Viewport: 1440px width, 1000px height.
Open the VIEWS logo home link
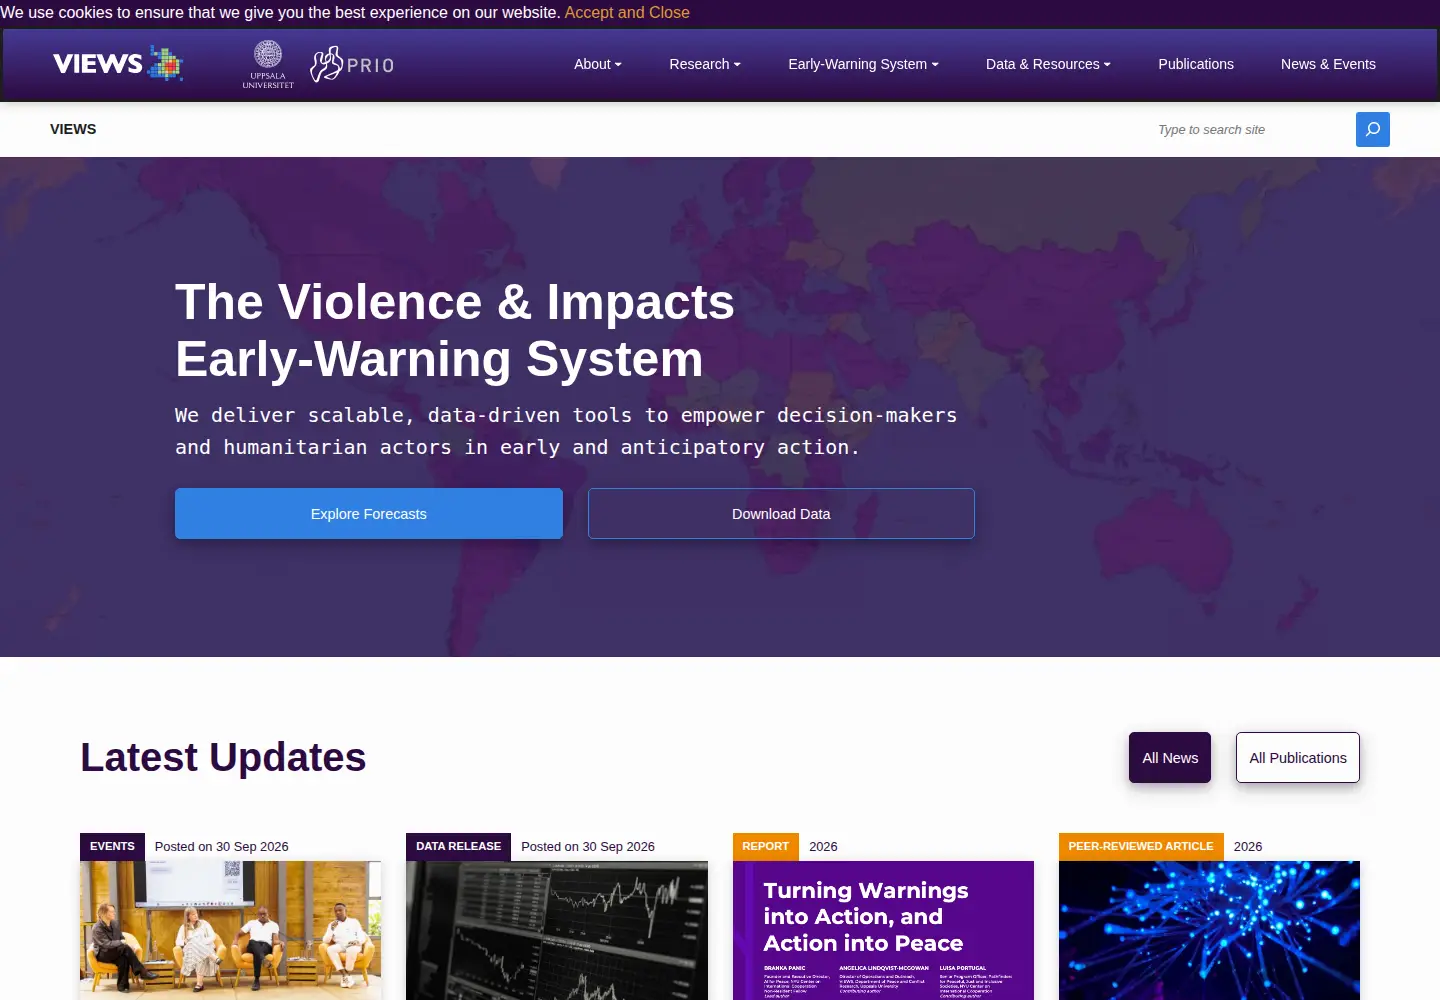118,64
